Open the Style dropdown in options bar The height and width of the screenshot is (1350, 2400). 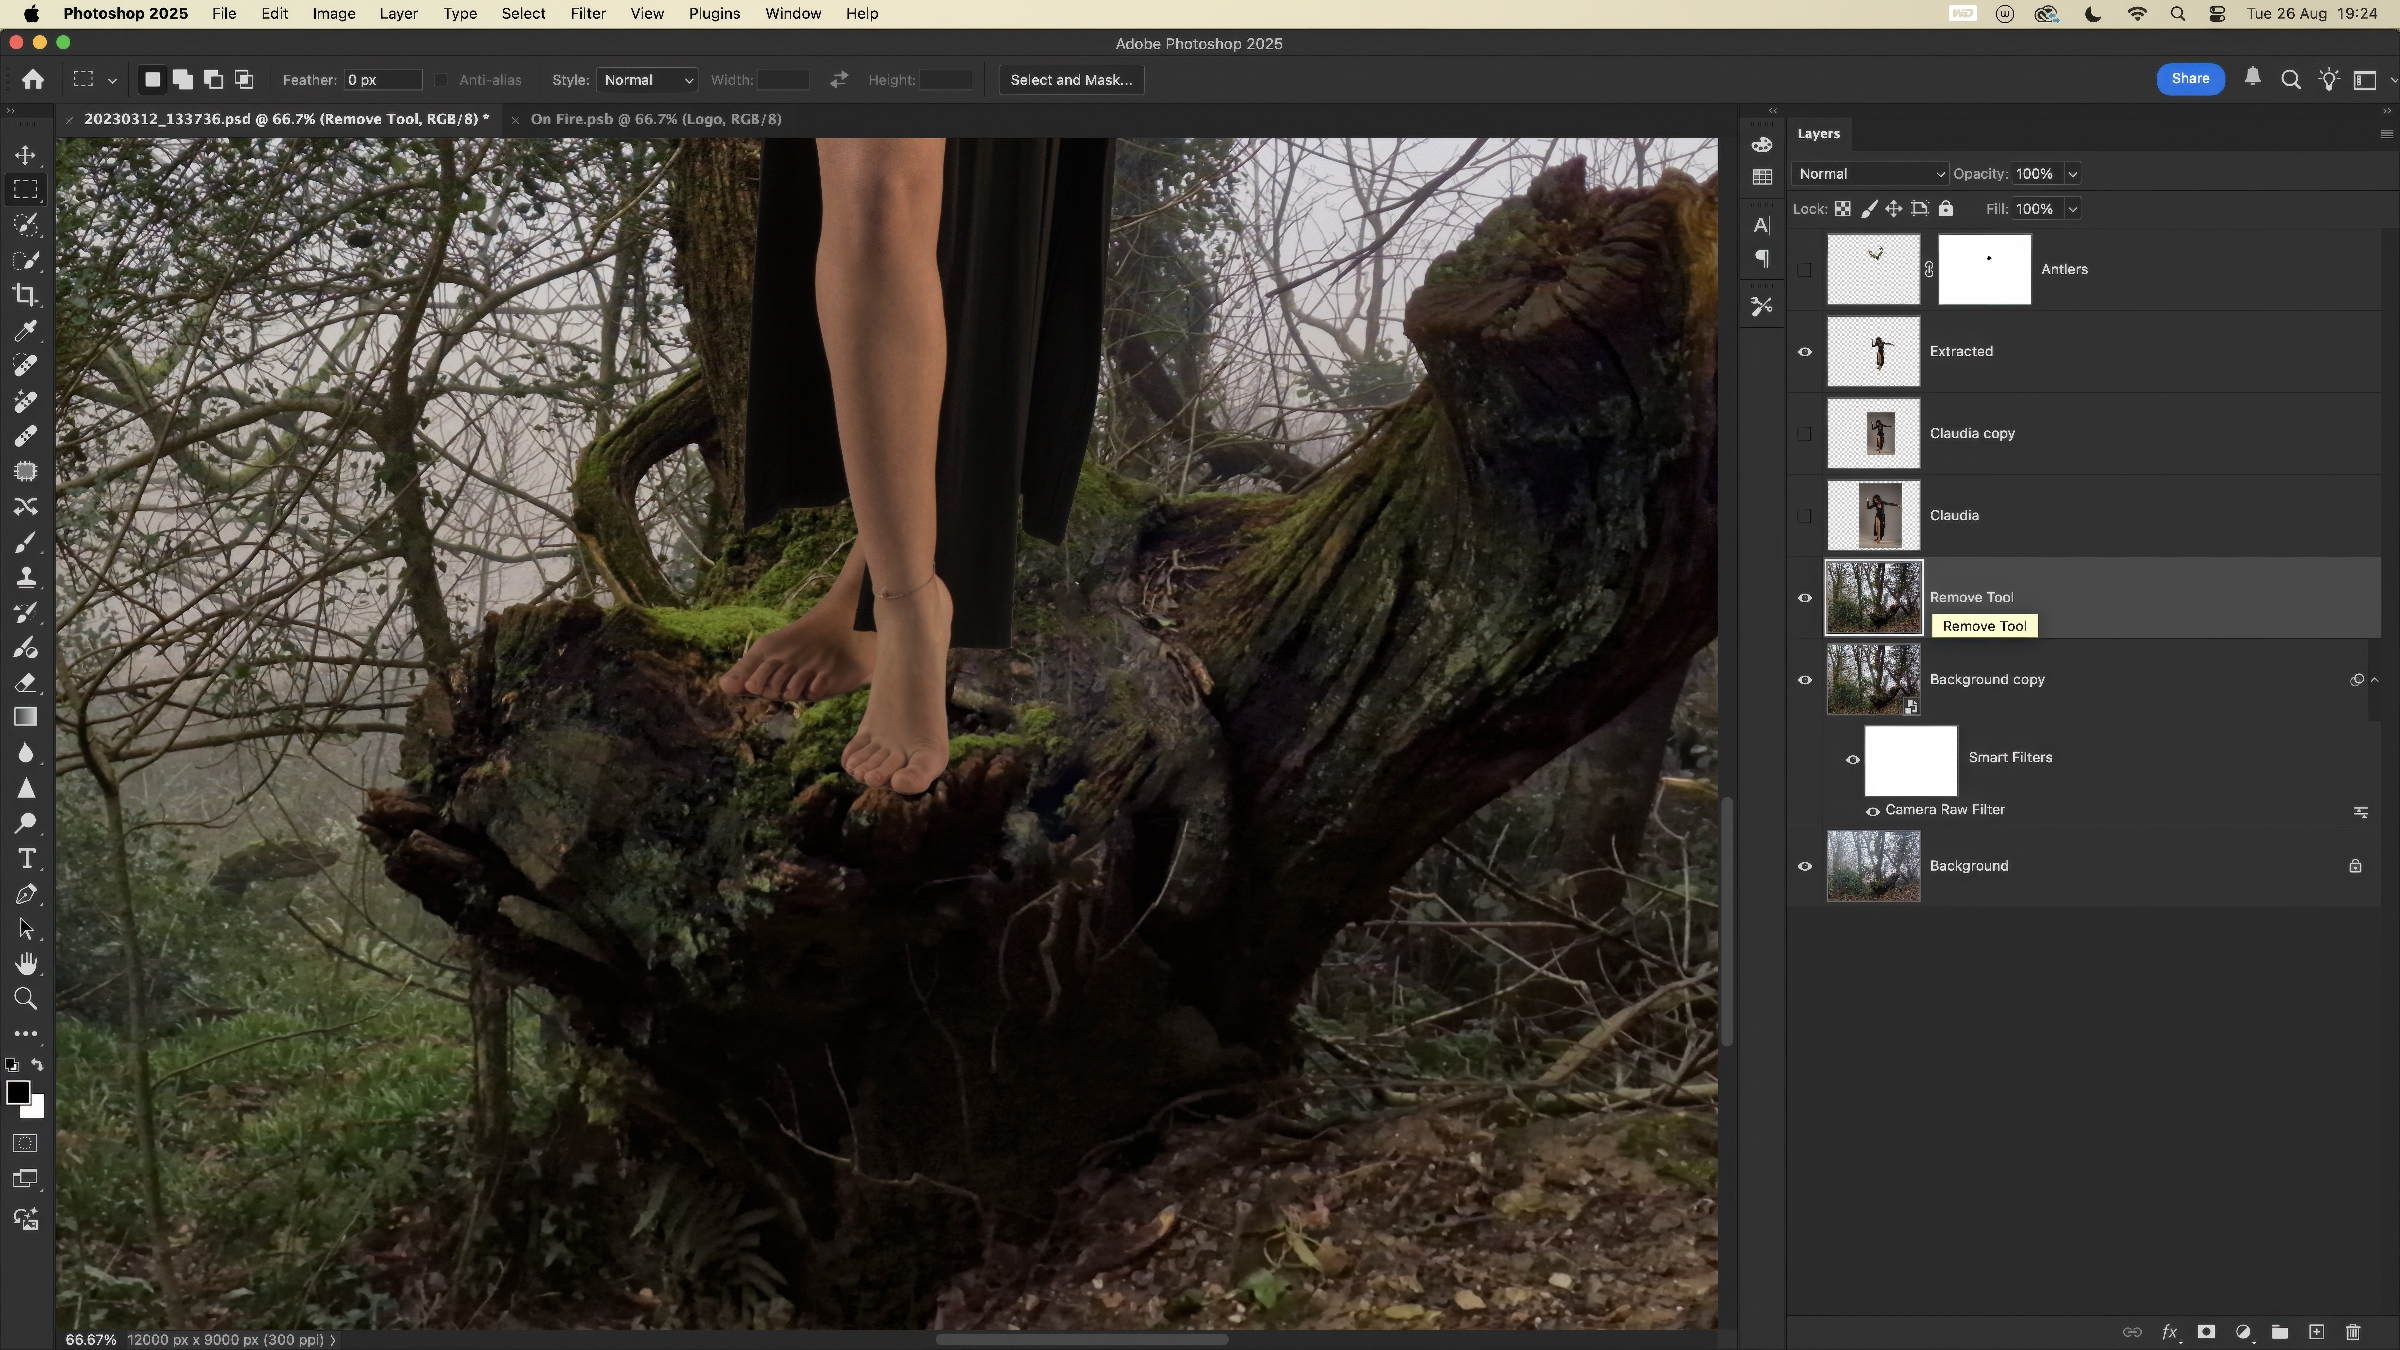click(x=647, y=80)
